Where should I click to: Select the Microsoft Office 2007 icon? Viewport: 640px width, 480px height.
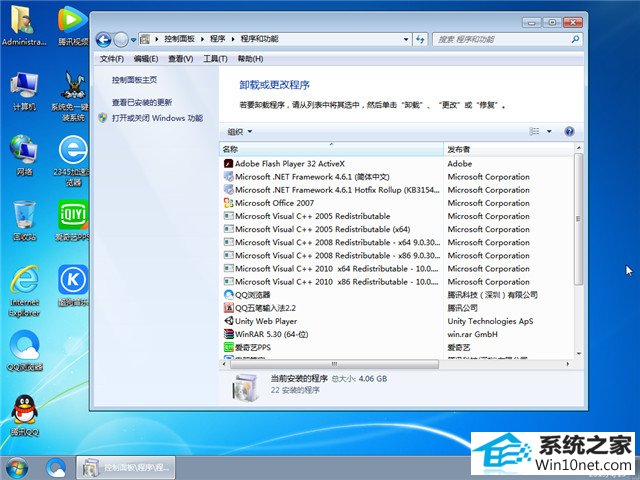tap(229, 203)
